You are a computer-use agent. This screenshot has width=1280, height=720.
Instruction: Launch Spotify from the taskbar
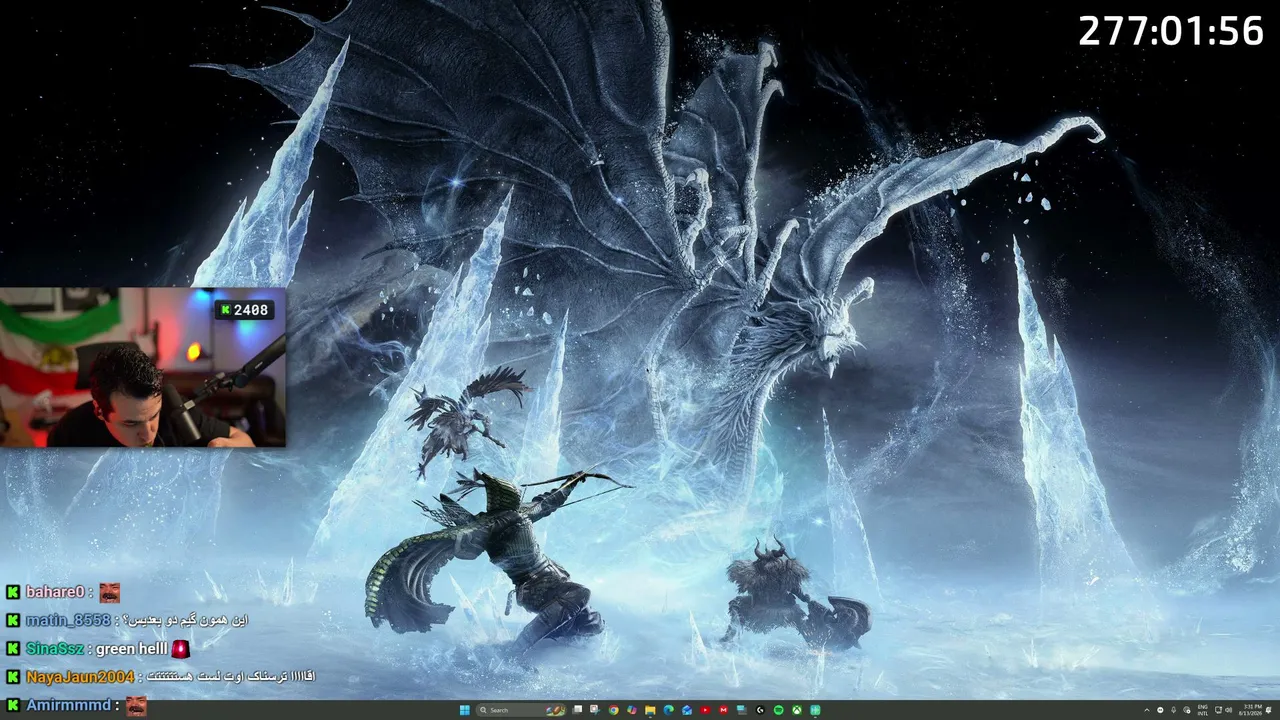(779, 710)
